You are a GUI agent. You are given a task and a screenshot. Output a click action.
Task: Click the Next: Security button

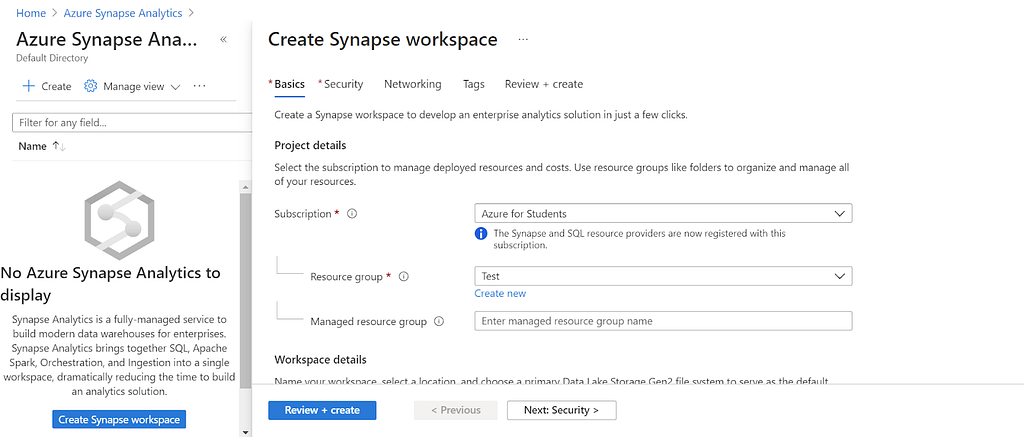click(x=562, y=410)
